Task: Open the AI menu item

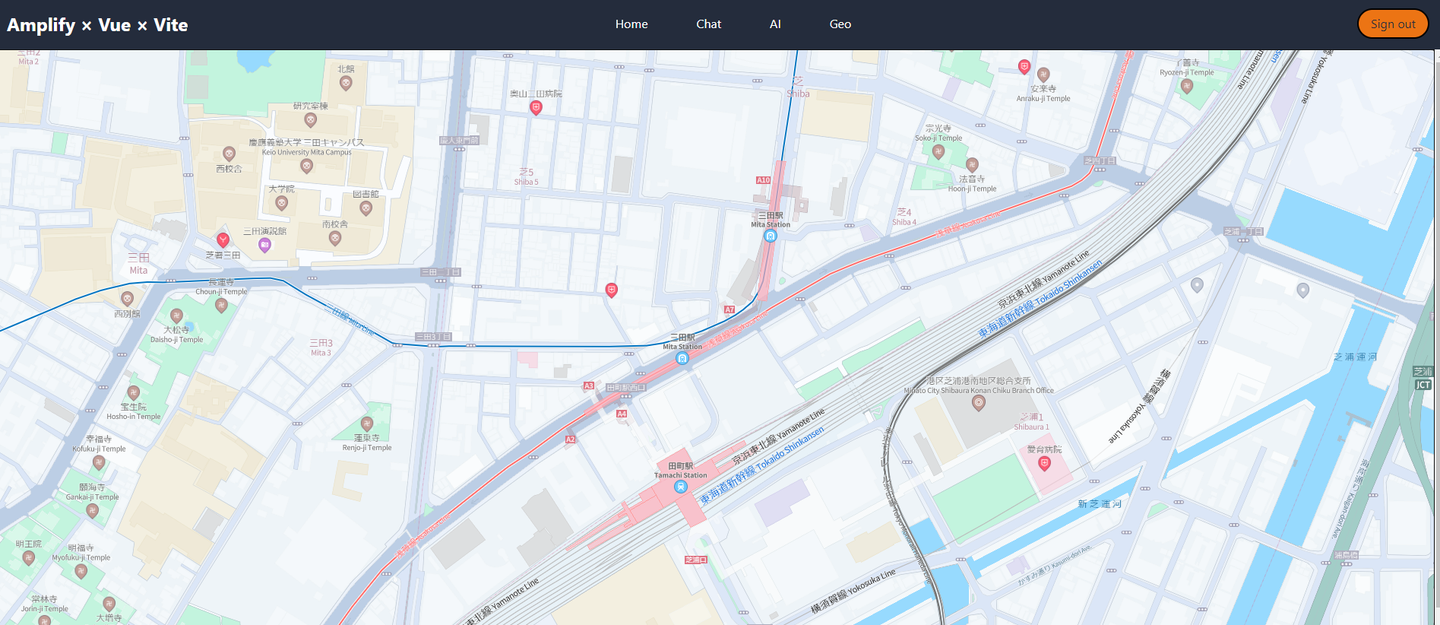Action: click(775, 24)
